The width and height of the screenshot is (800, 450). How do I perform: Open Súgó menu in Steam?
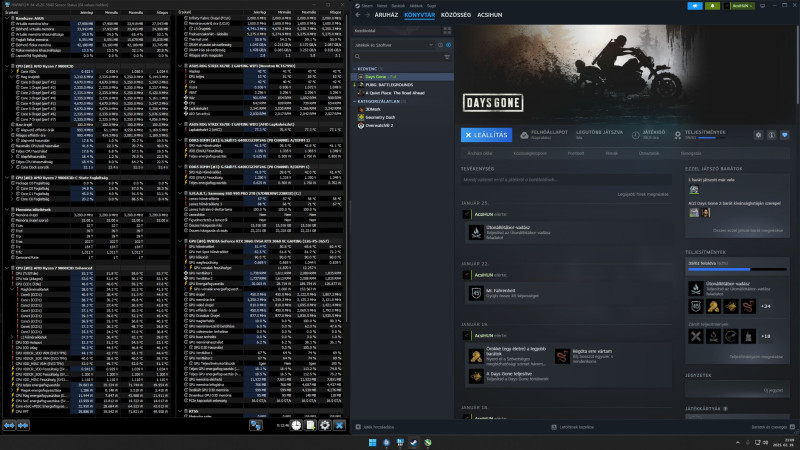coord(431,6)
